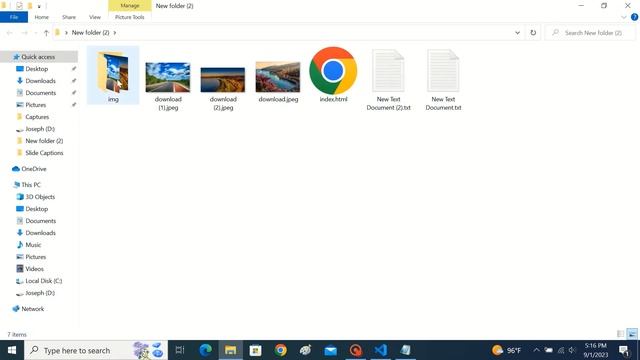The image size is (640, 360).
Task: Open Videos under This PC
Action: 34,269
